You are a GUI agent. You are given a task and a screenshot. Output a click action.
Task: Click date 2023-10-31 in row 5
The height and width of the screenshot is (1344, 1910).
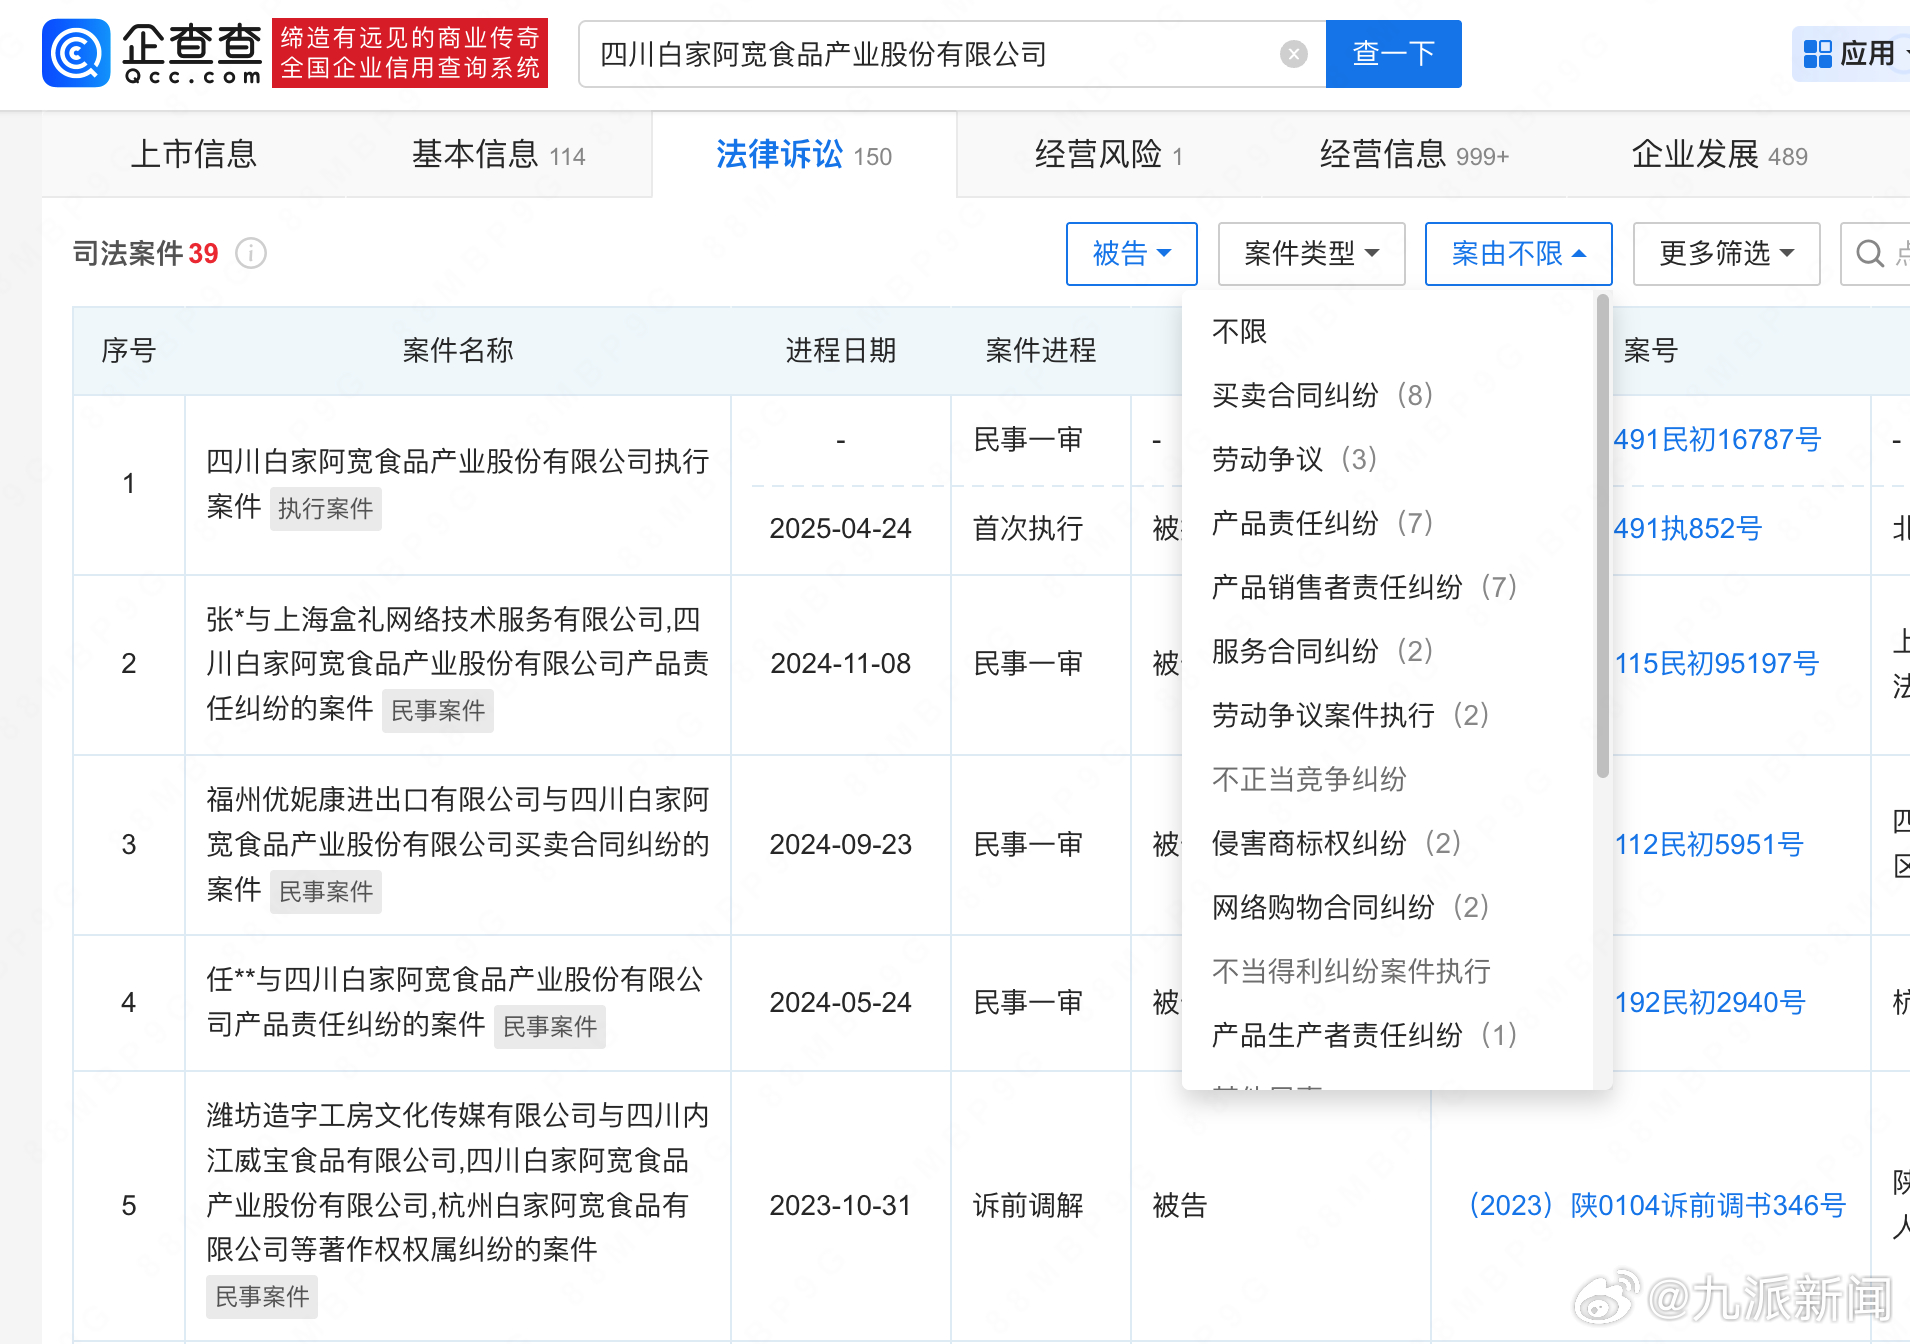tap(840, 1206)
